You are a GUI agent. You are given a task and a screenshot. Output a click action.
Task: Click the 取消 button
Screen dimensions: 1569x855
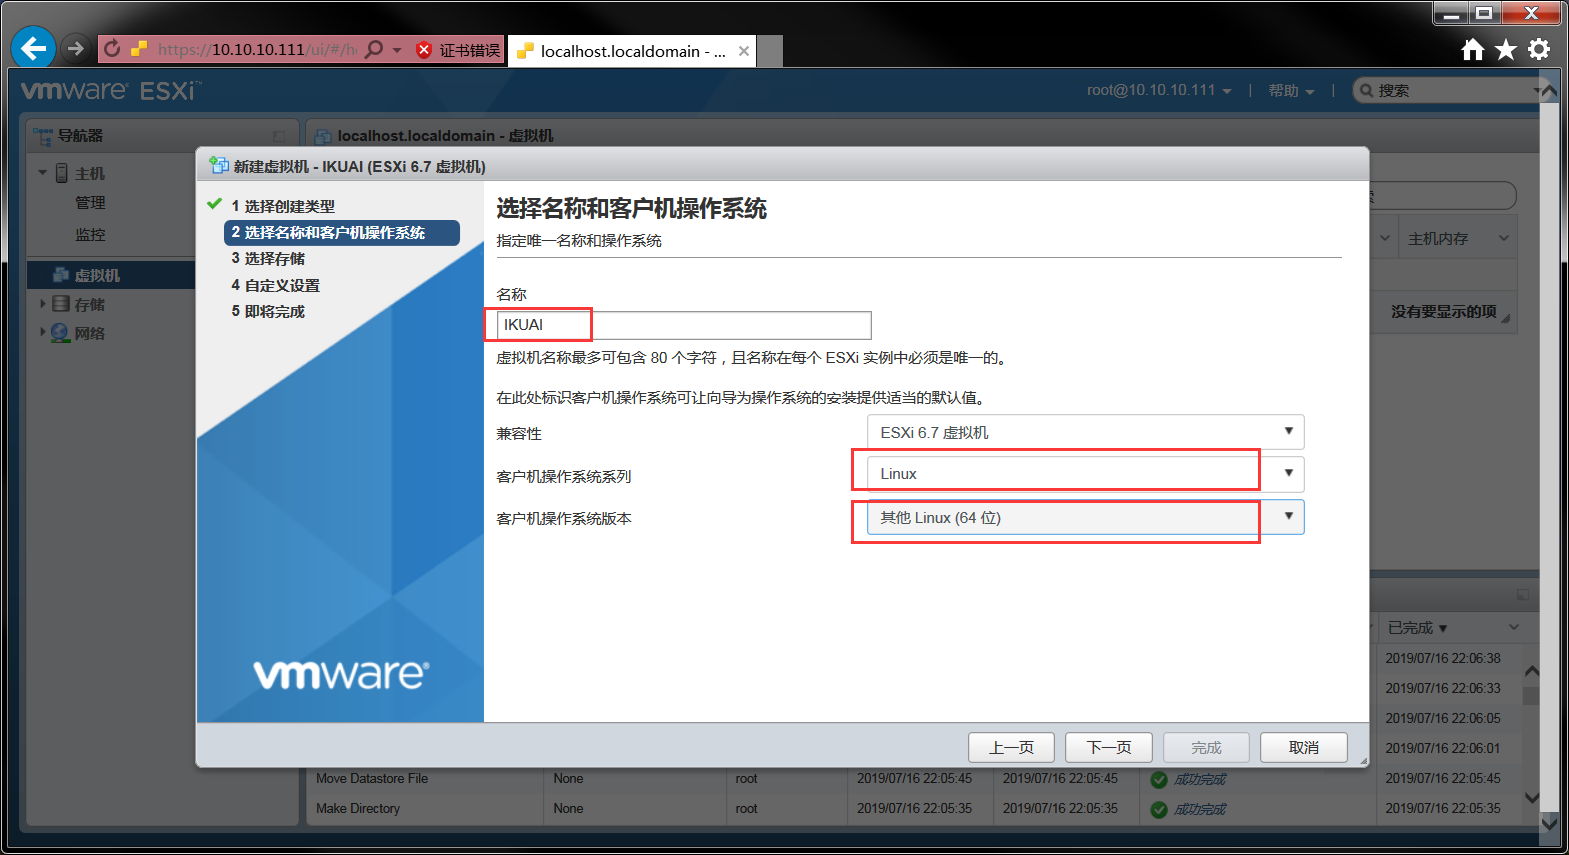tap(1304, 748)
